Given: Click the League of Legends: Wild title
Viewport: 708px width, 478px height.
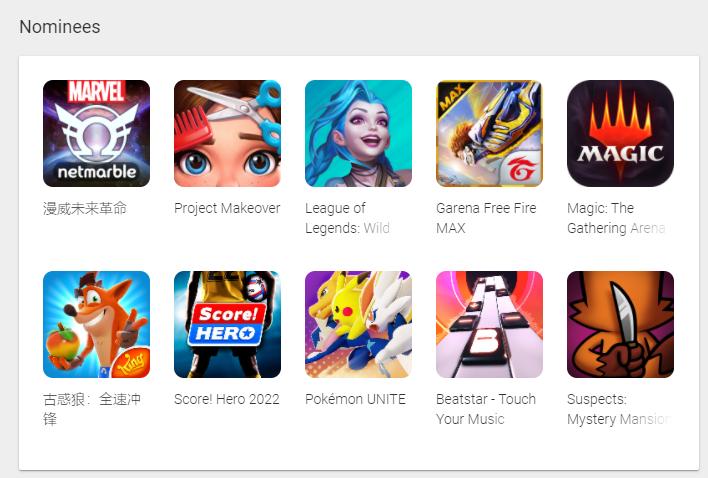Looking at the screenshot, I should tap(347, 218).
